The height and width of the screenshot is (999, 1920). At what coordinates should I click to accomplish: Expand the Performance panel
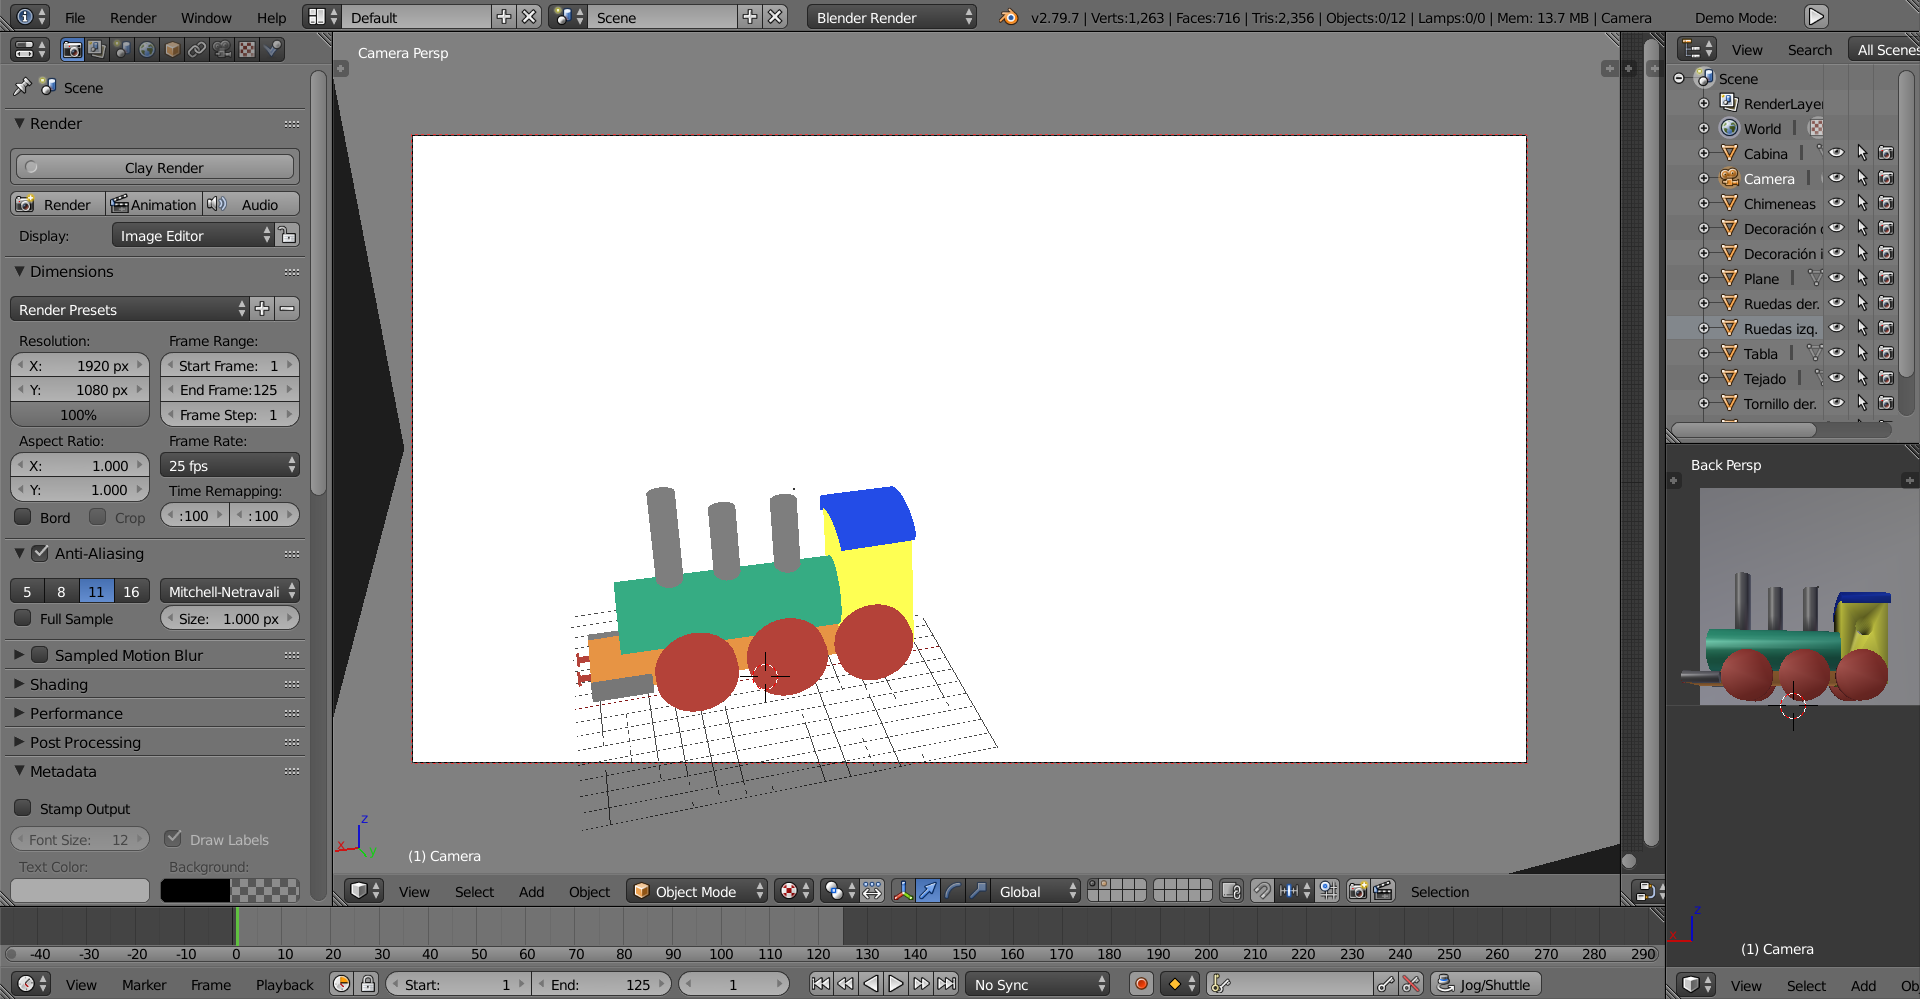pos(76,713)
